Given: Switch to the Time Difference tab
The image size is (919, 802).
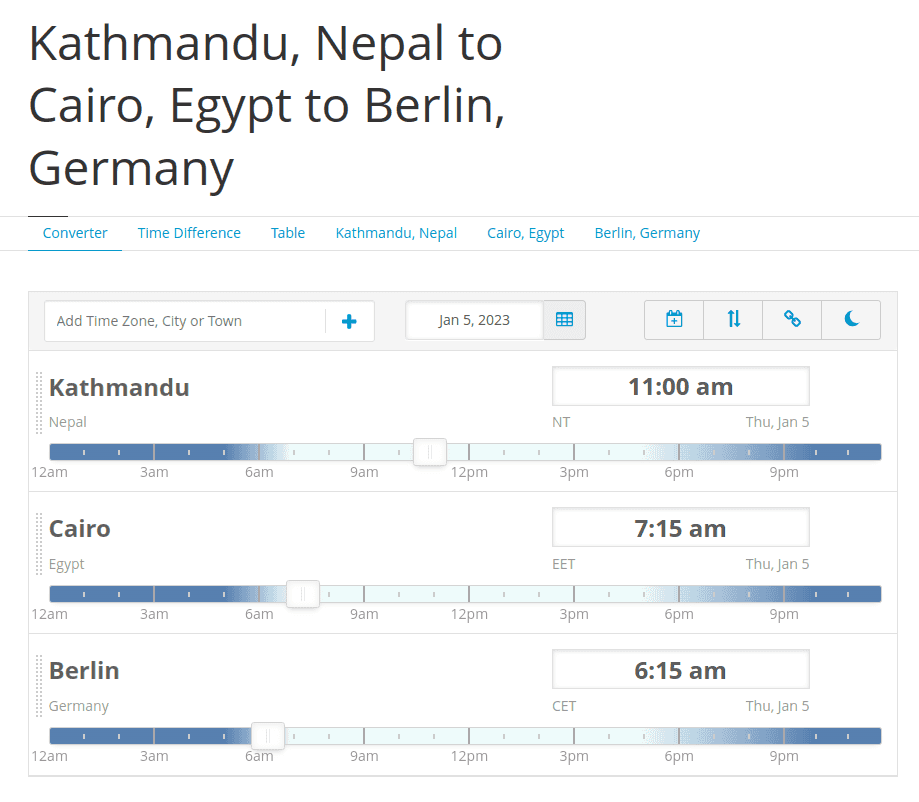Looking at the screenshot, I should [x=189, y=233].
